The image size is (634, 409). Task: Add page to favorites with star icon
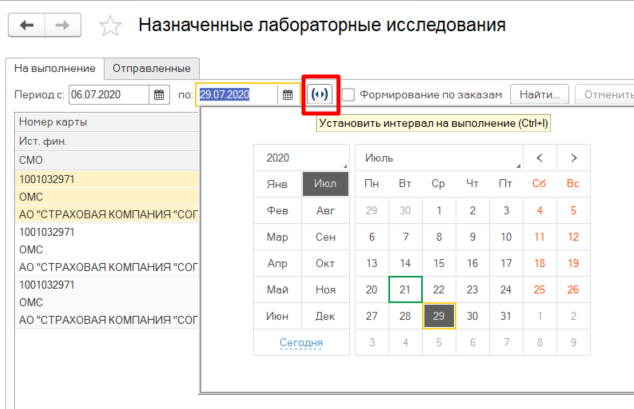click(x=112, y=25)
